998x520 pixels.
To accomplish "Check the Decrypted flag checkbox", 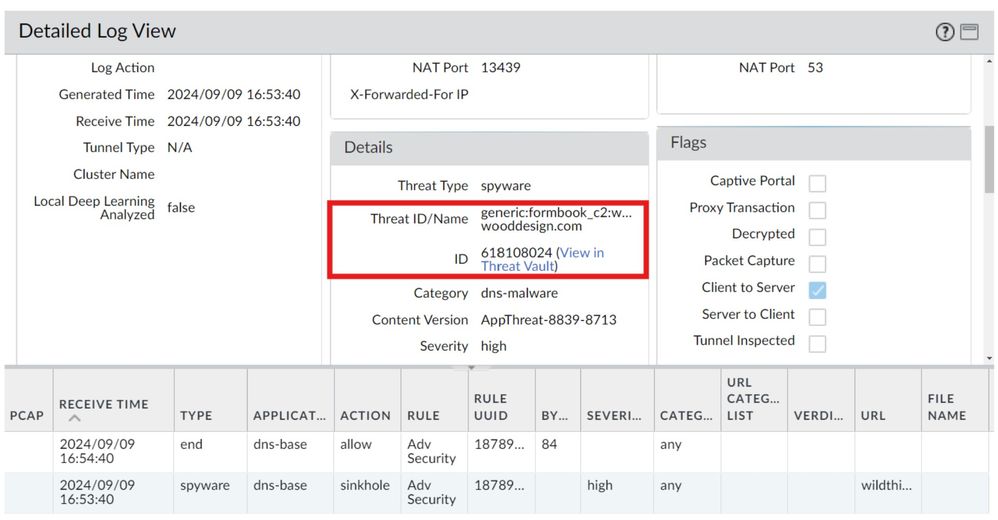I will 817,237.
